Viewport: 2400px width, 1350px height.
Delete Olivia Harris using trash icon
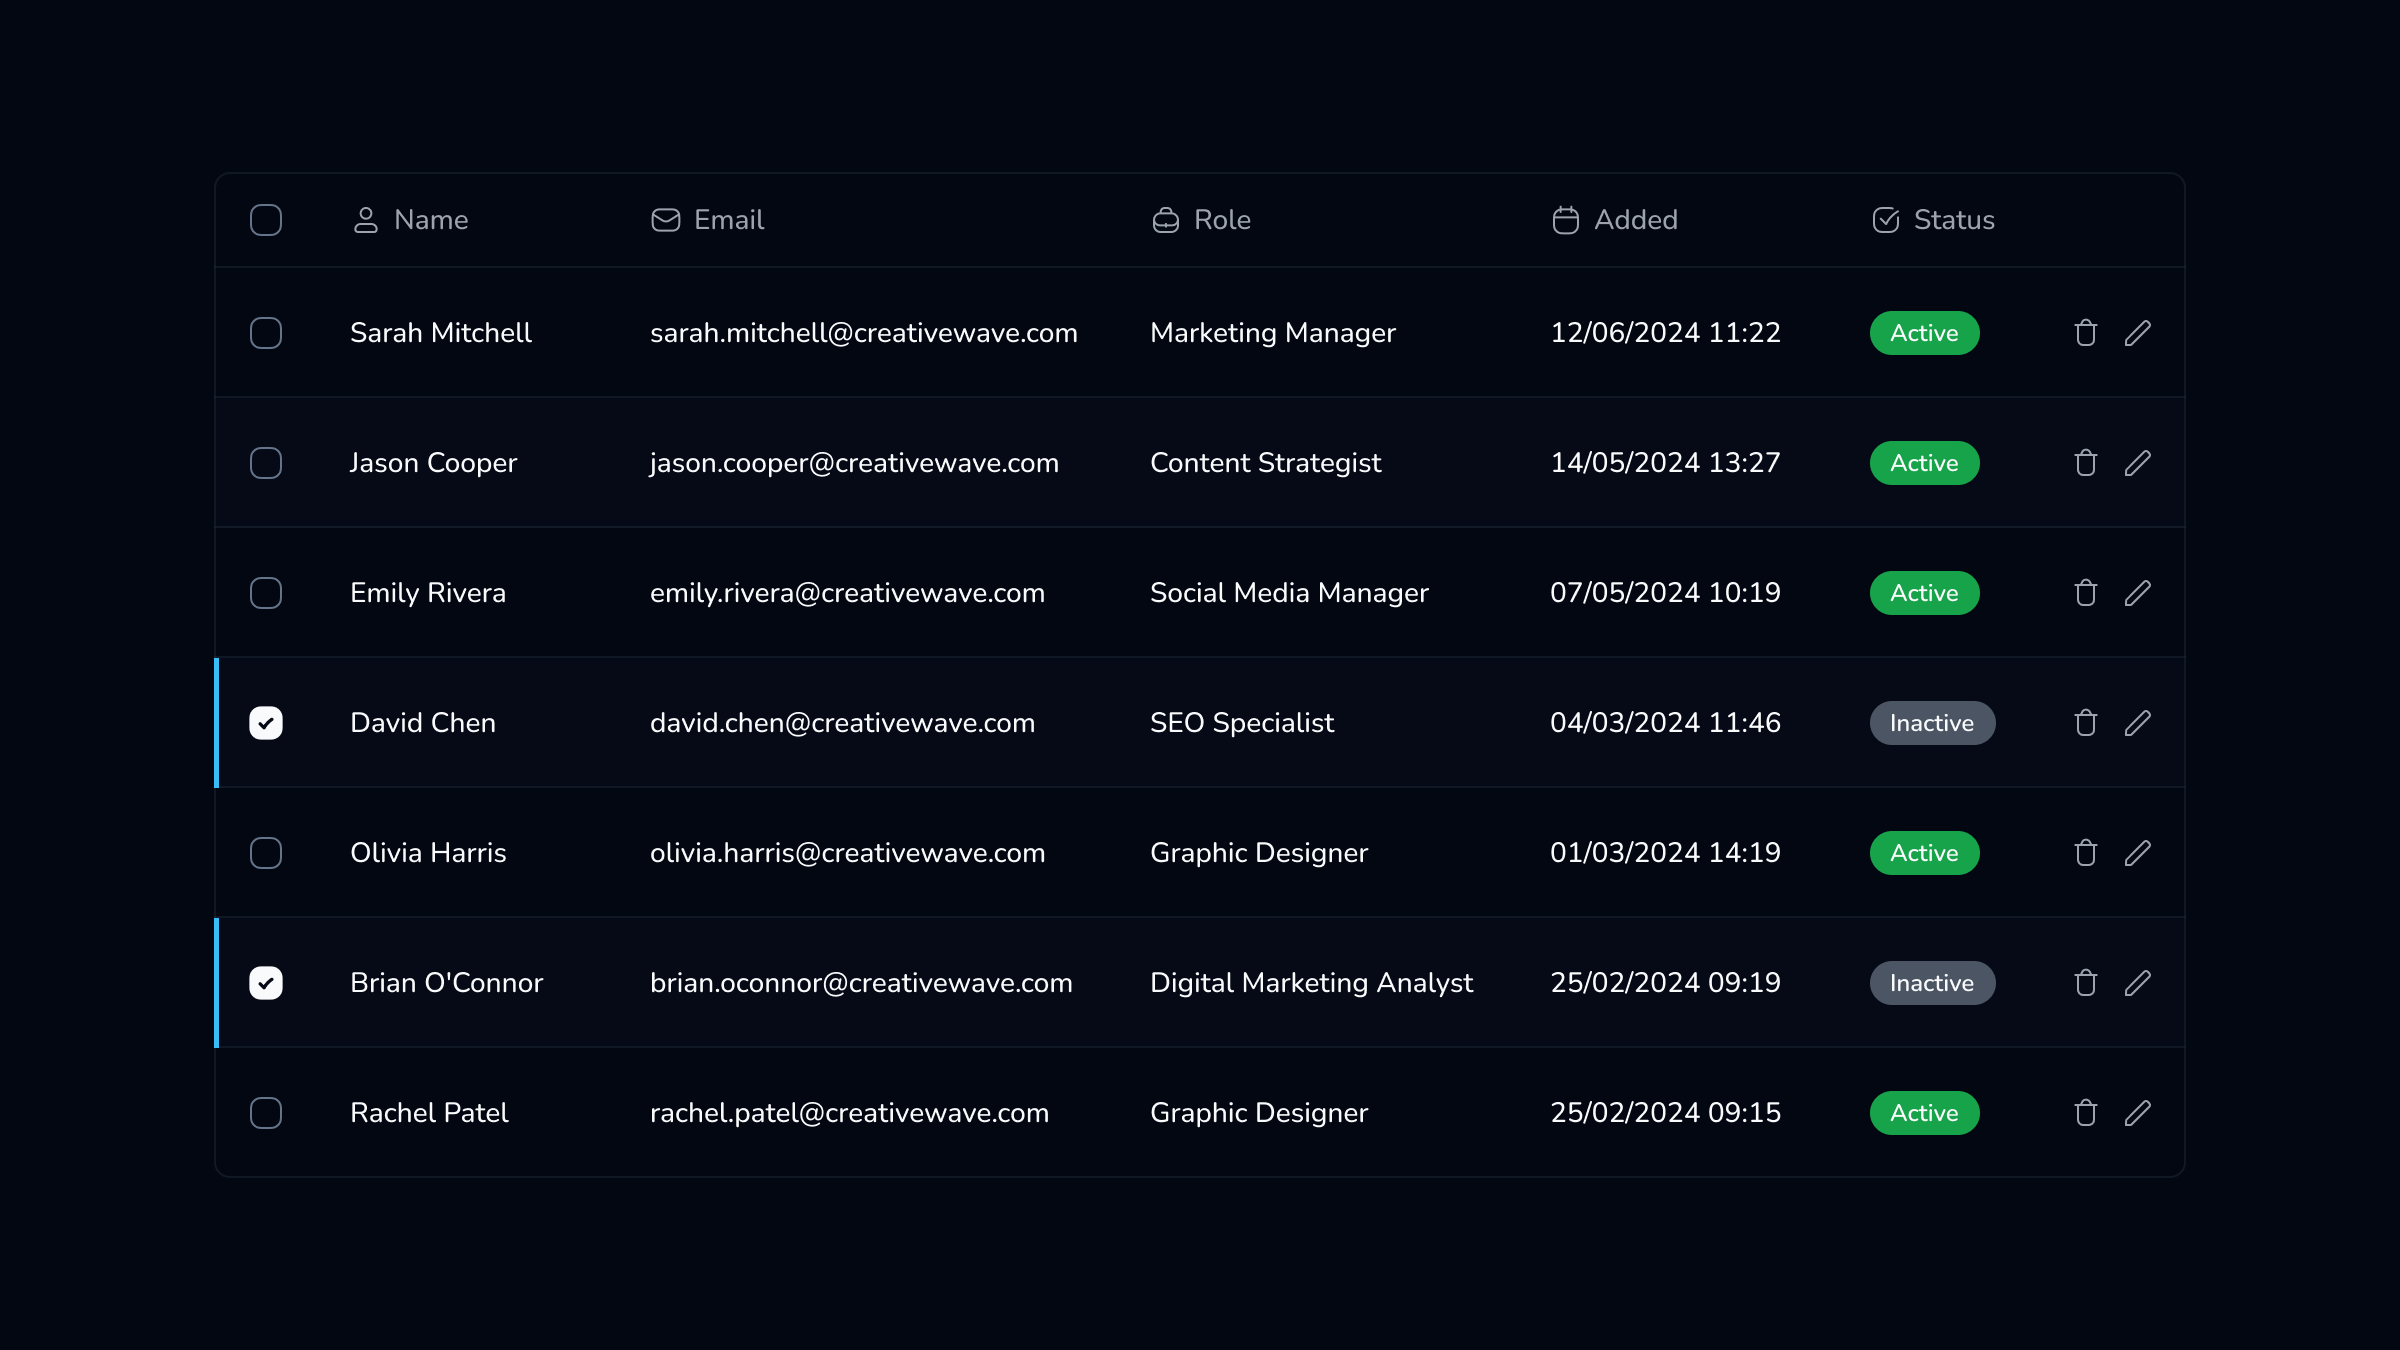point(2085,853)
